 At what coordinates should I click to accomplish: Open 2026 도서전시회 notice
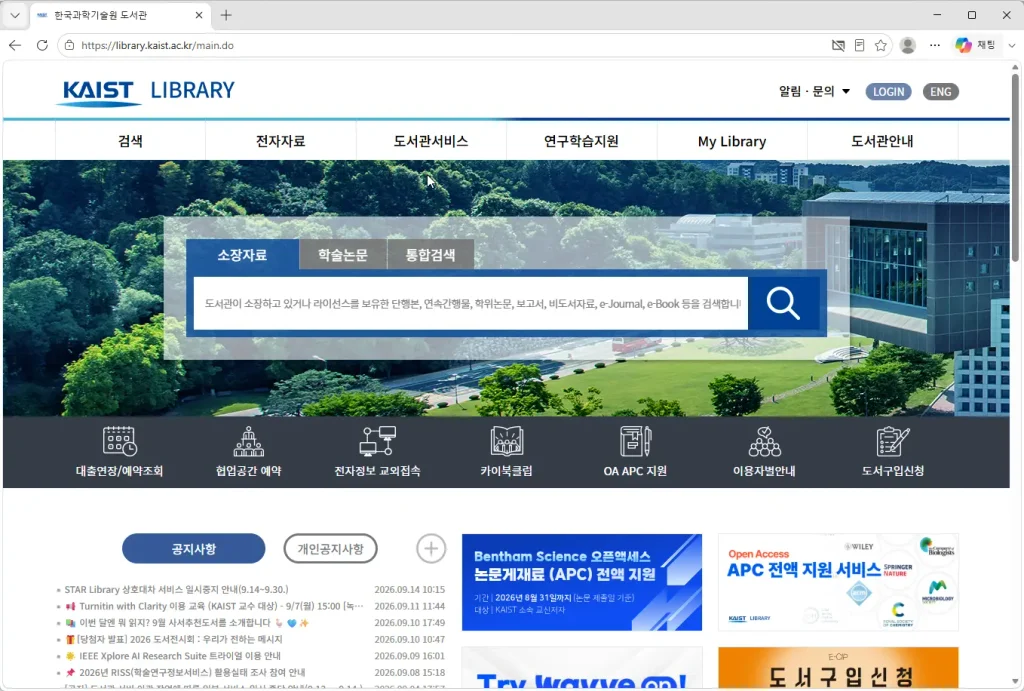(x=174, y=639)
